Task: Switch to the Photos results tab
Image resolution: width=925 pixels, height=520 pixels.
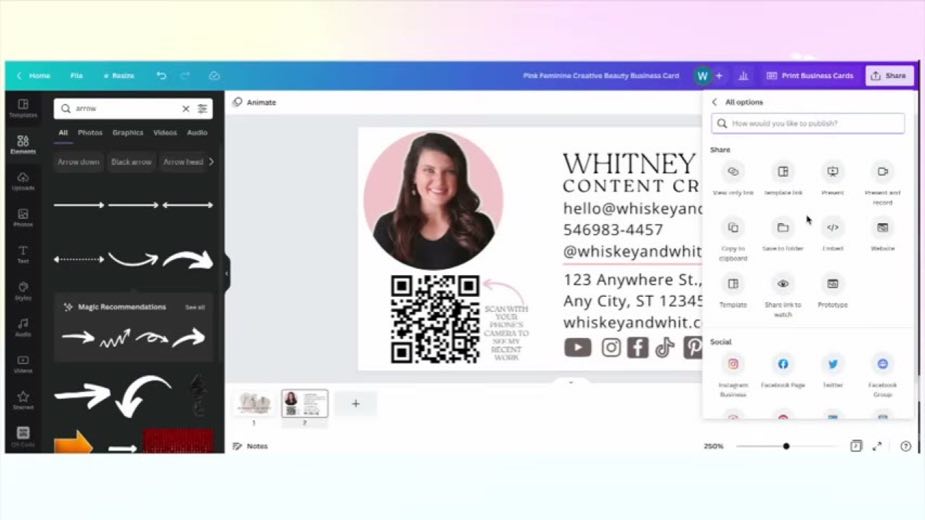Action: pyautogui.click(x=90, y=133)
